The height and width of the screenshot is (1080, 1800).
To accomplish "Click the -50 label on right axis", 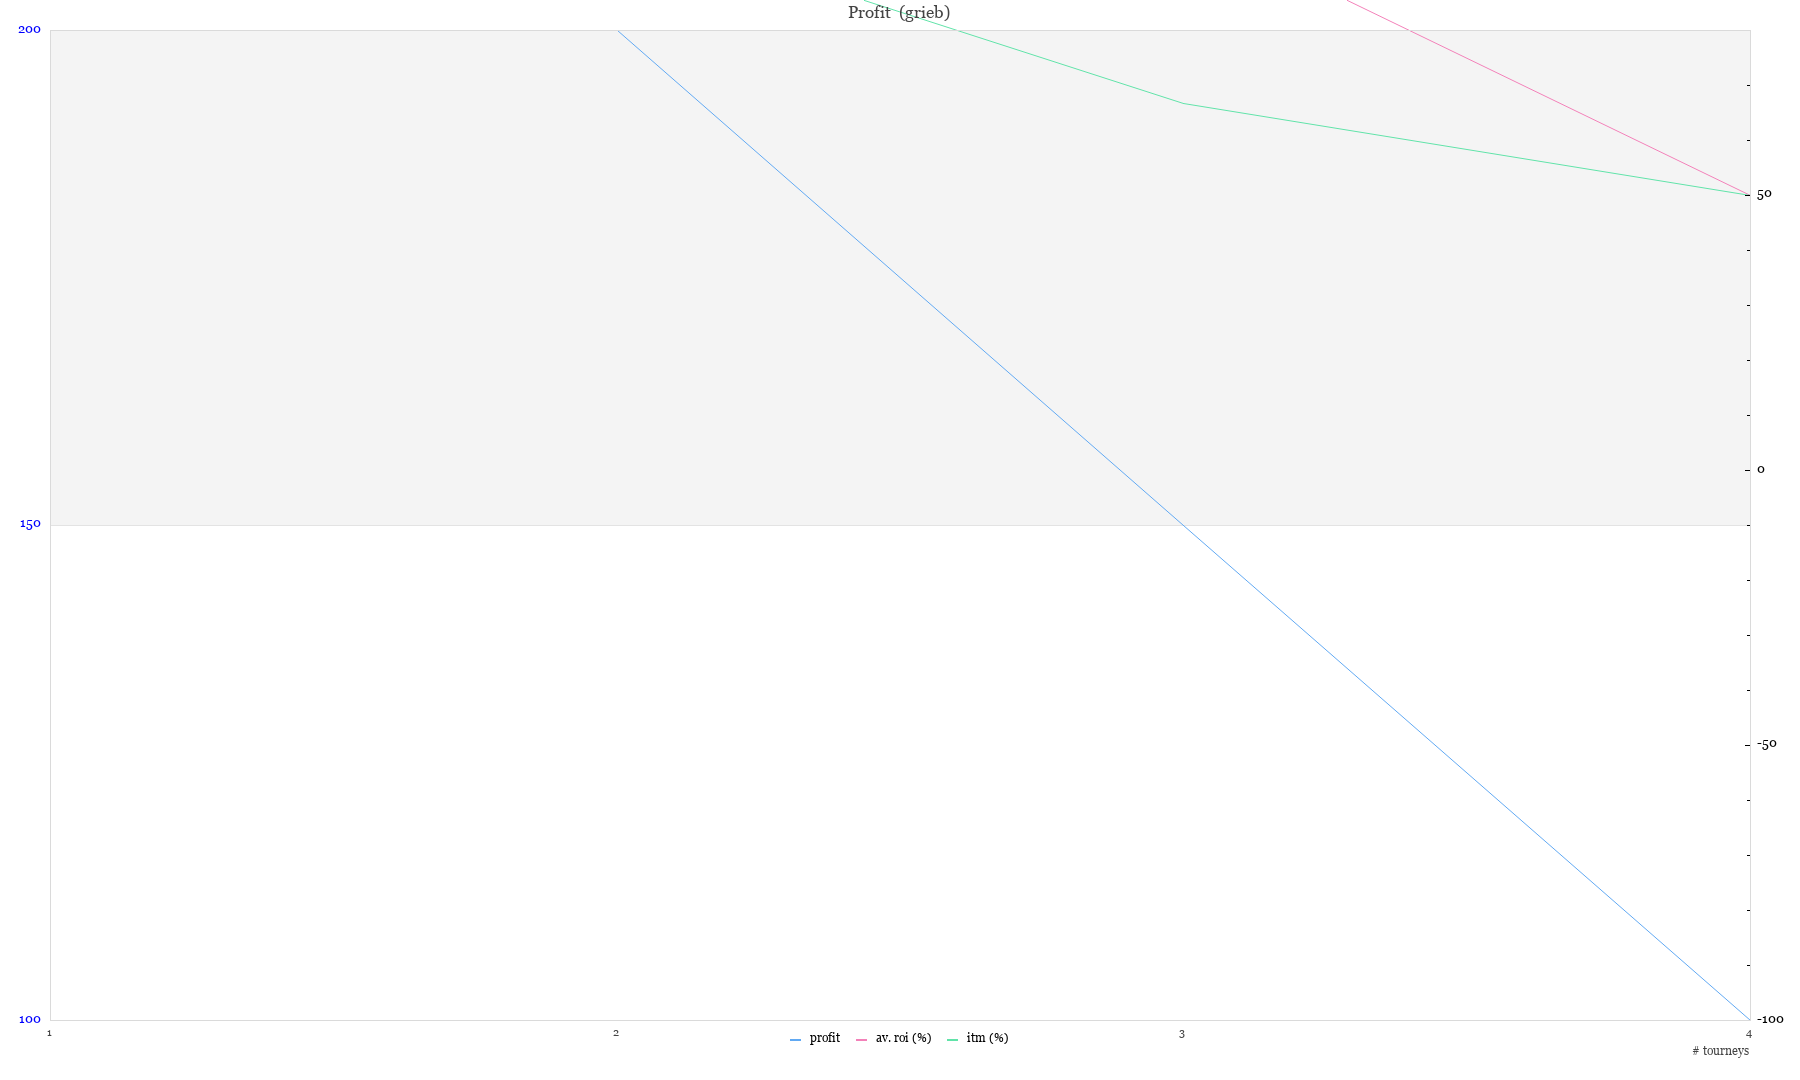I will (1766, 744).
